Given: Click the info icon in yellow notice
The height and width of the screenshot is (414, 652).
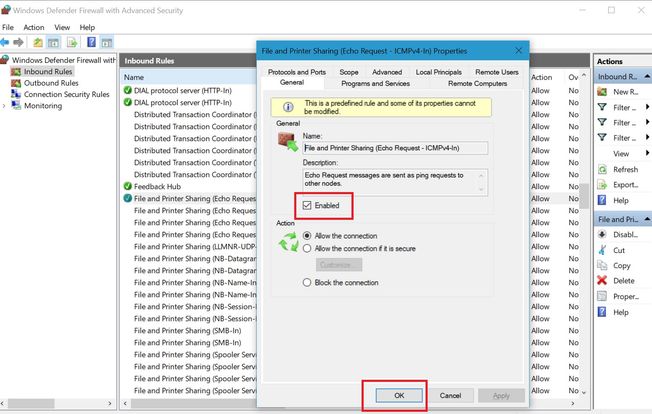Looking at the screenshot, I should (x=288, y=107).
